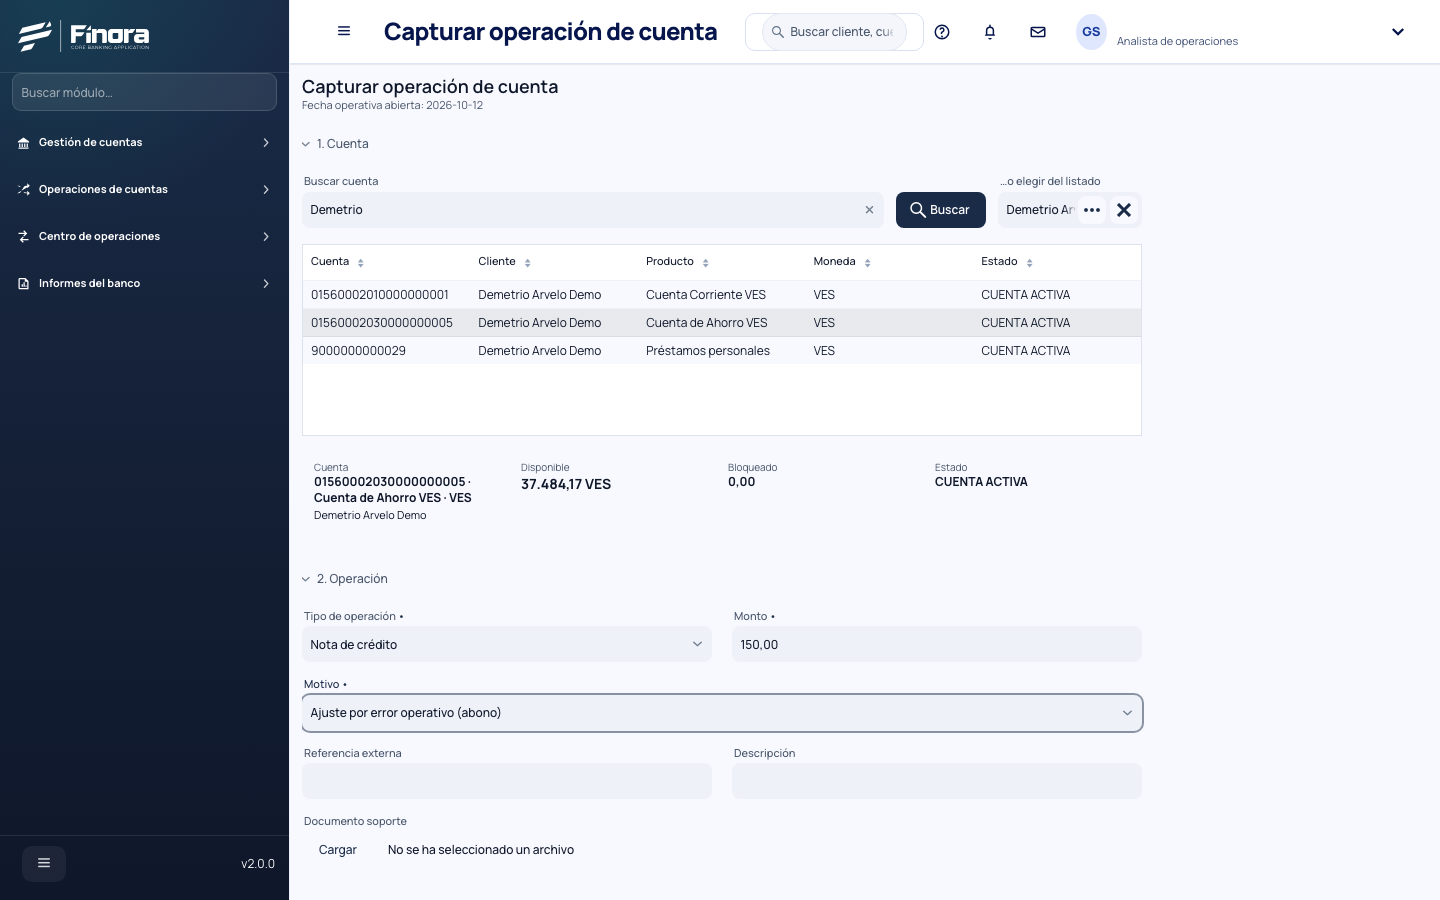Open Informes del banco menu
This screenshot has width=1440, height=900.
[x=144, y=284]
